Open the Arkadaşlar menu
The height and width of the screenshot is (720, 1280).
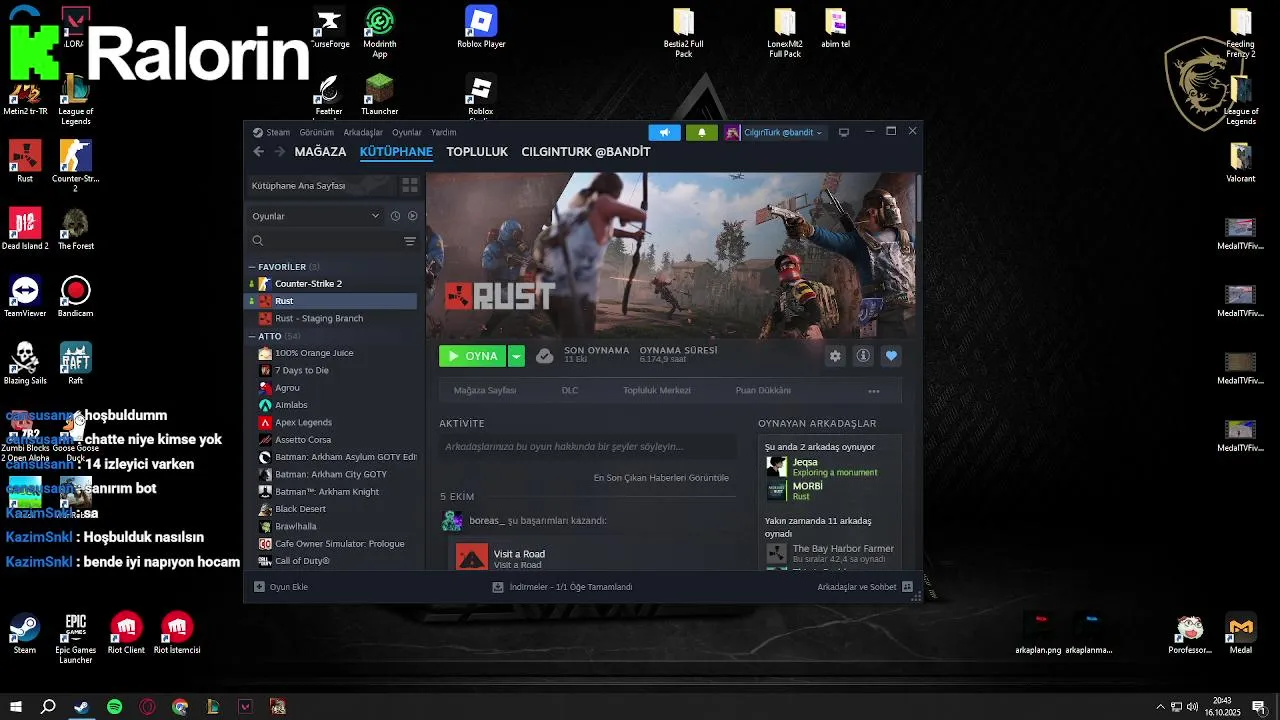pyautogui.click(x=363, y=132)
